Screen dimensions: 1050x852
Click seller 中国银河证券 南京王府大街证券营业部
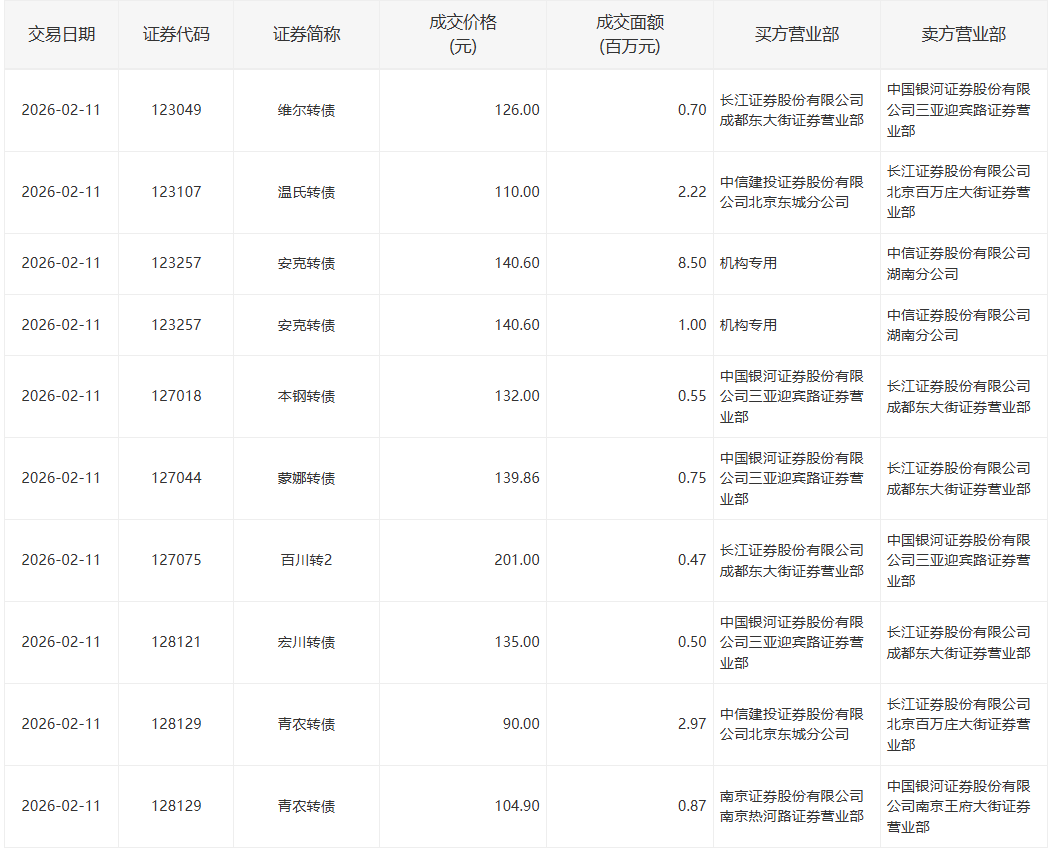coord(958,806)
